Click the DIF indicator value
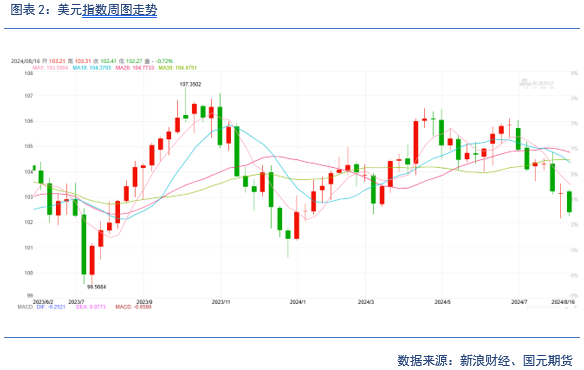584x370 pixels. tap(51, 307)
